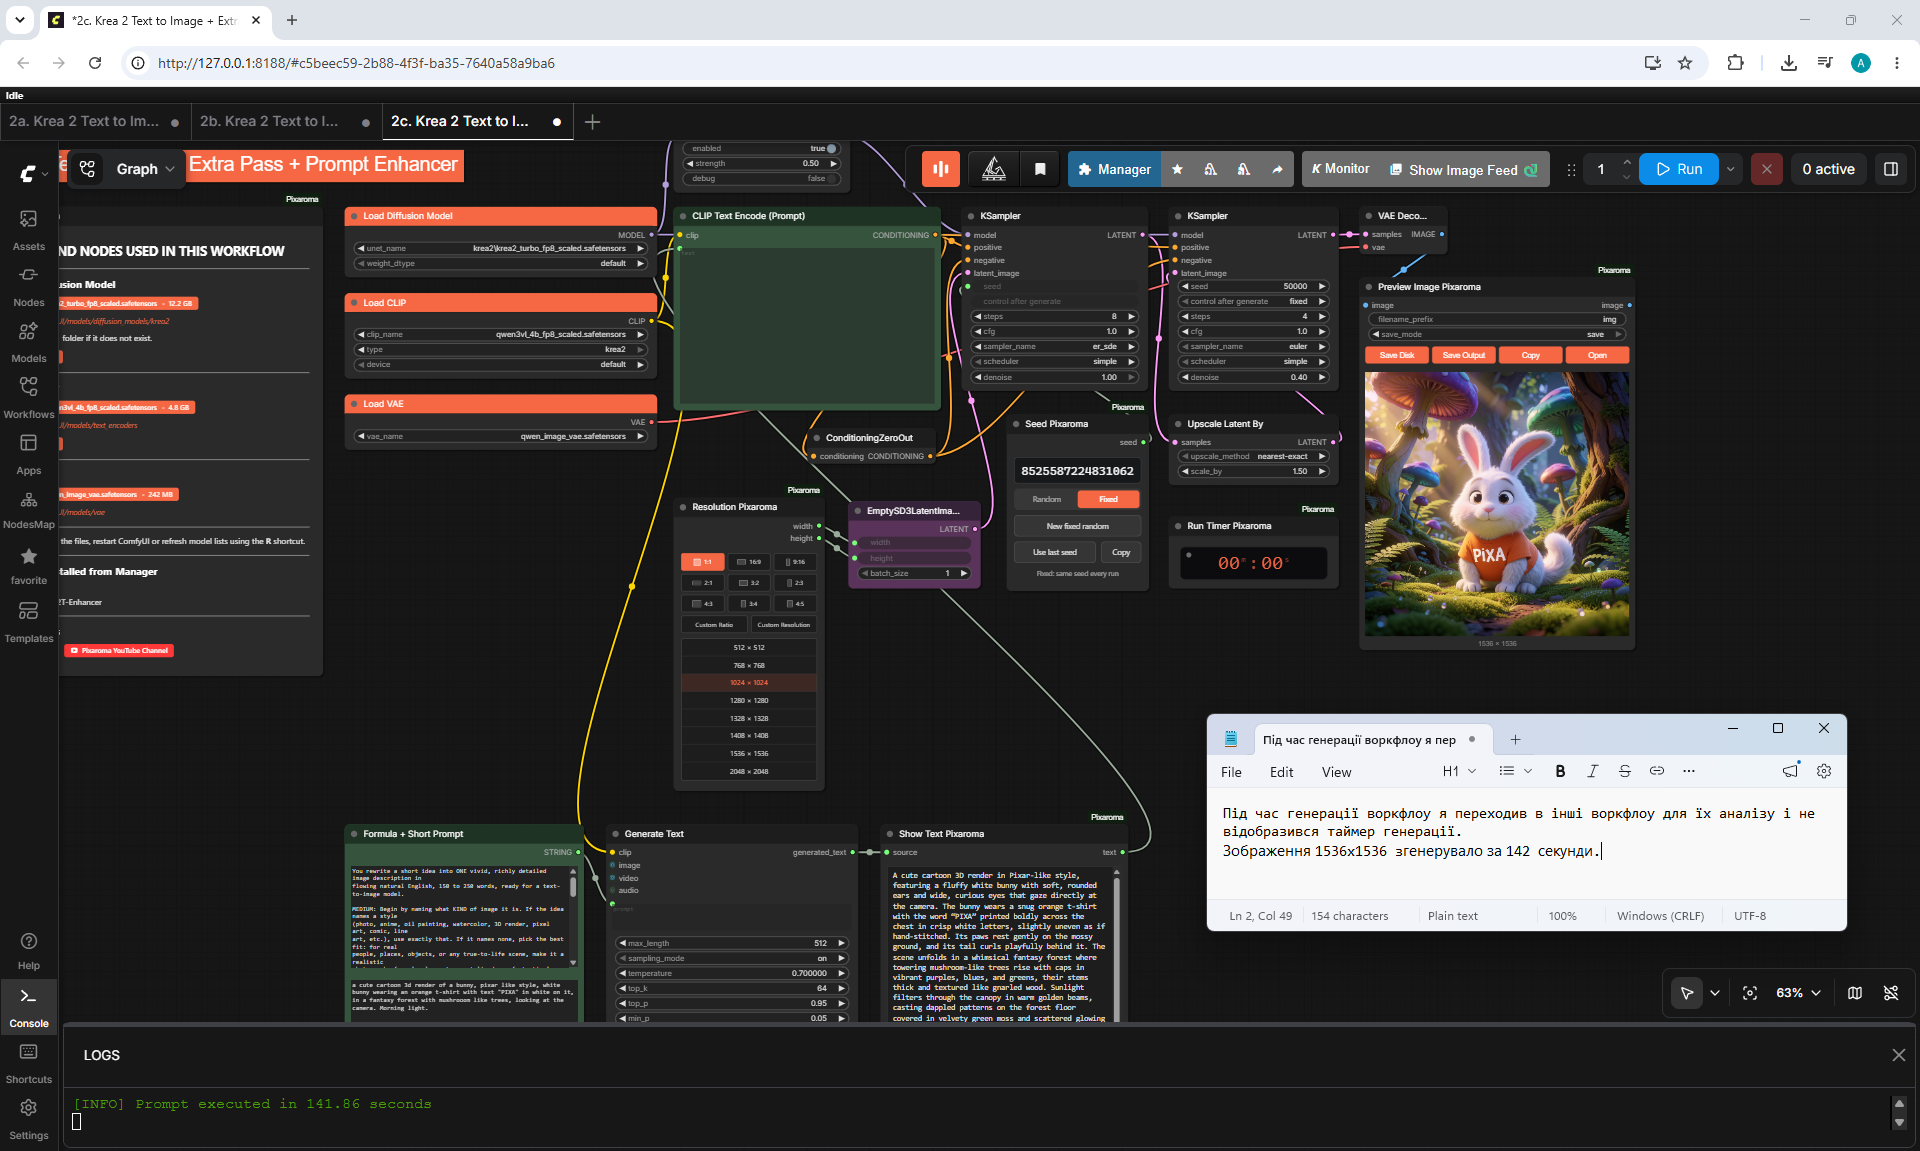Open the H1 heading dropdown in Notepad
The image size is (1920, 1151).
1459,771
